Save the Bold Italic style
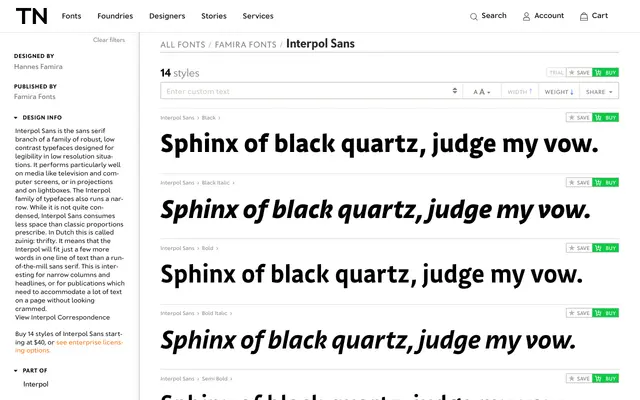The height and width of the screenshot is (400, 640). (x=579, y=313)
